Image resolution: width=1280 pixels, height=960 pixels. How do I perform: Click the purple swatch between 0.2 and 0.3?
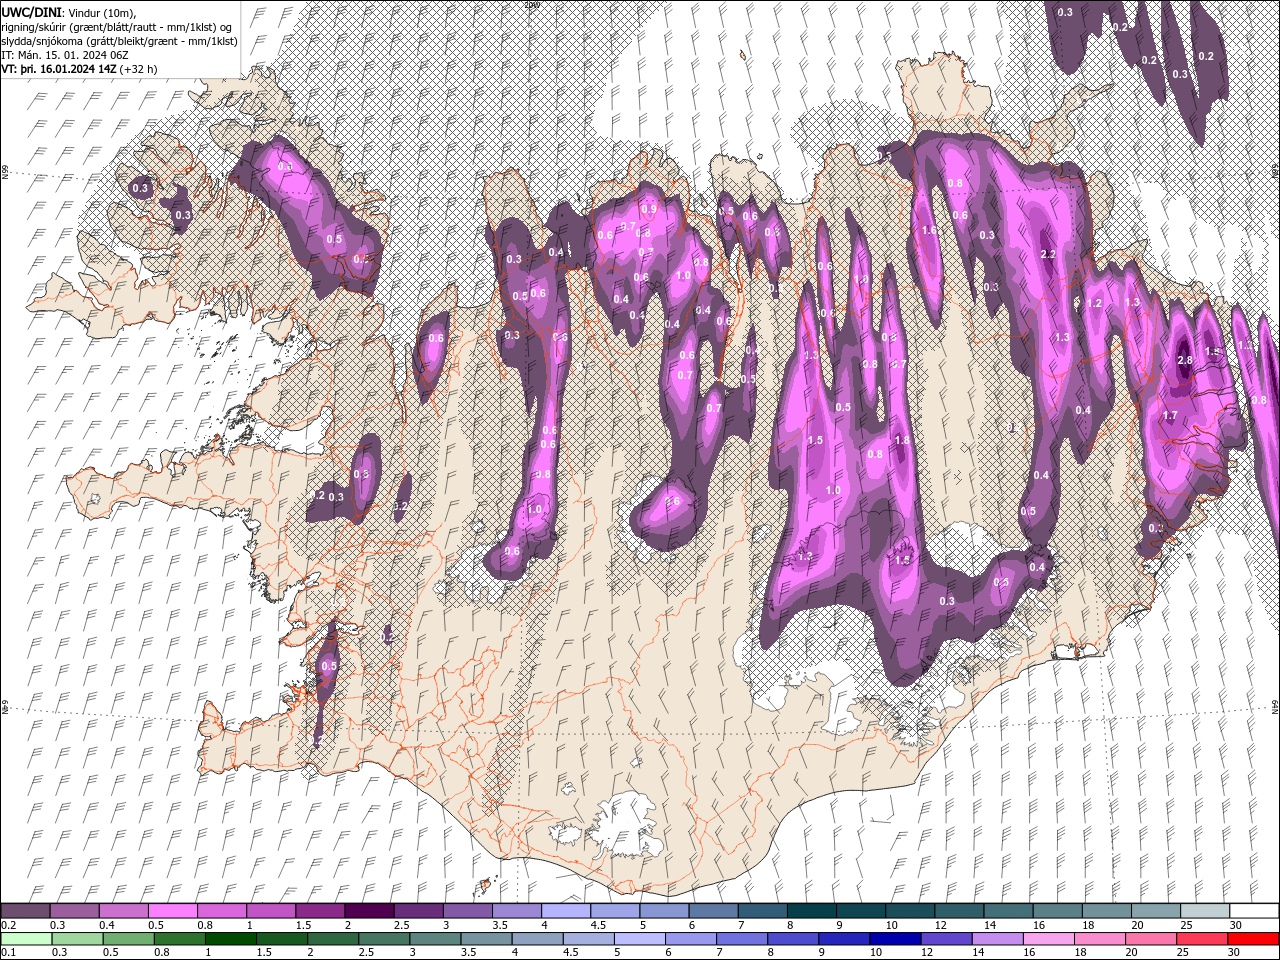pos(25,911)
